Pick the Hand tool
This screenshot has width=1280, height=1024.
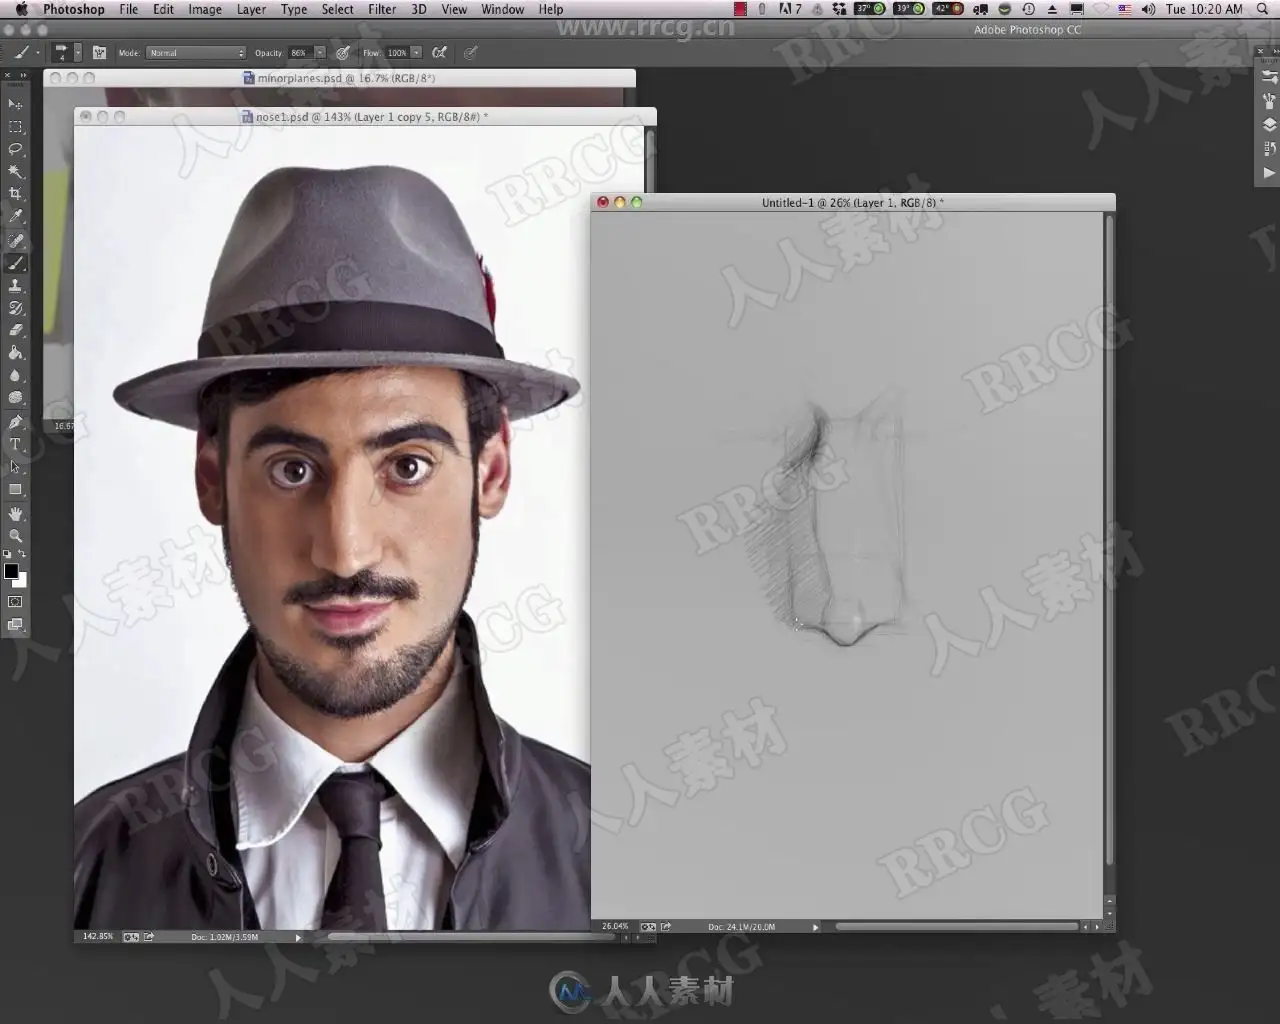(x=15, y=513)
